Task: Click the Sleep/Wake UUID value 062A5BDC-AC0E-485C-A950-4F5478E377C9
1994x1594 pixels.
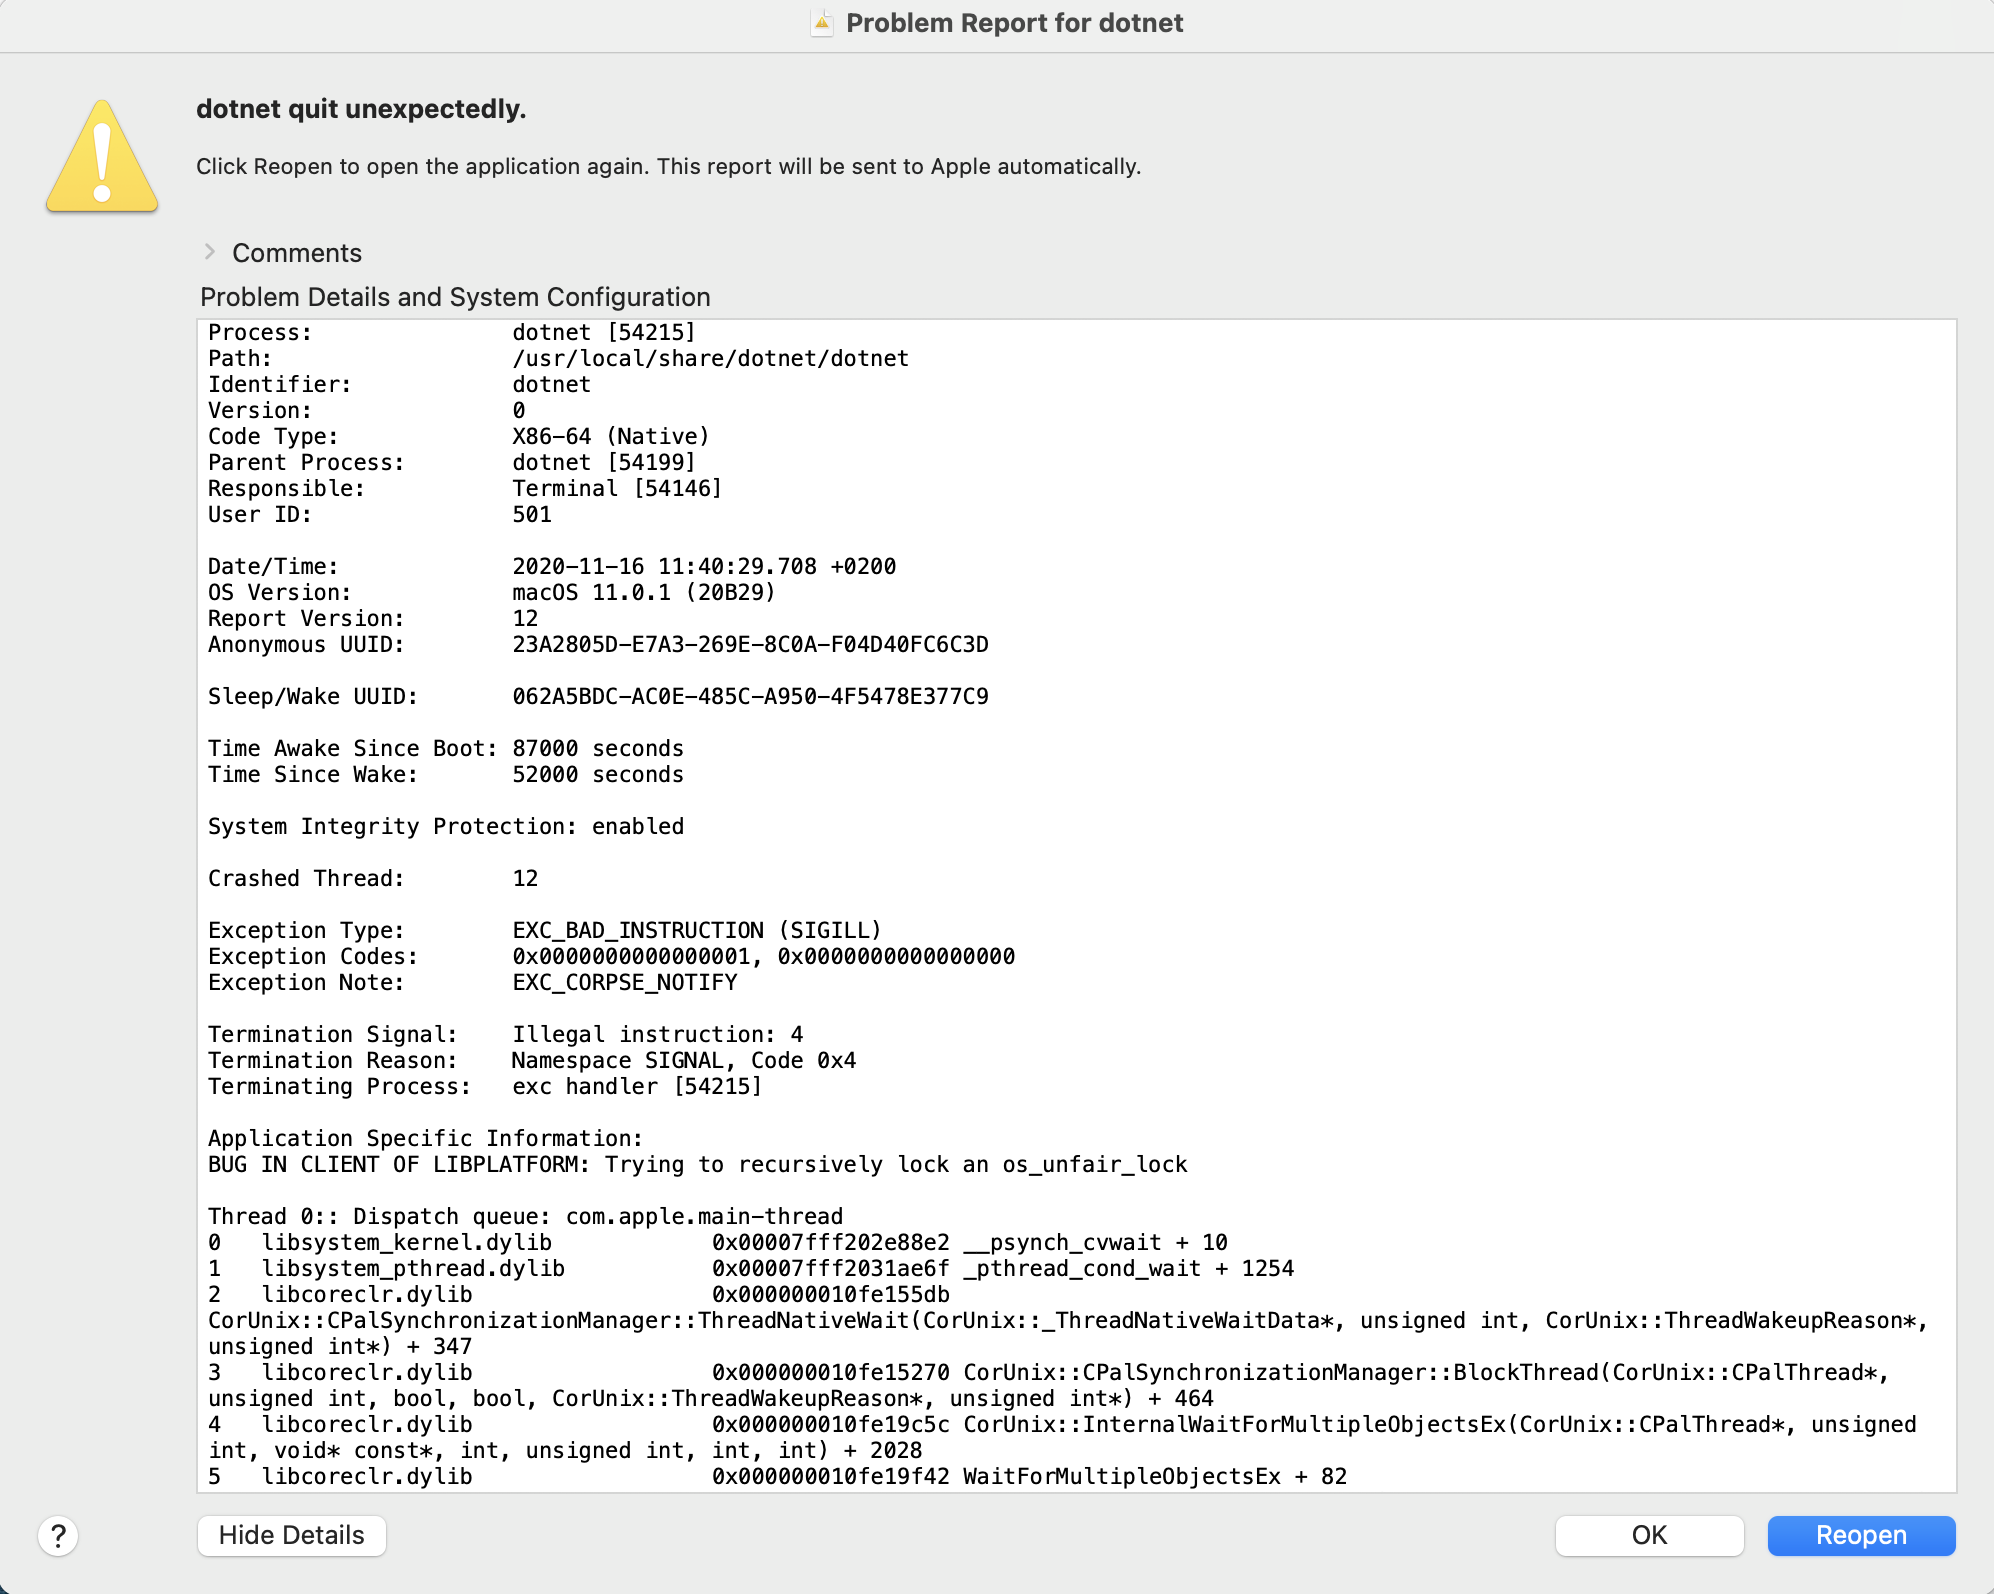Action: tap(750, 696)
